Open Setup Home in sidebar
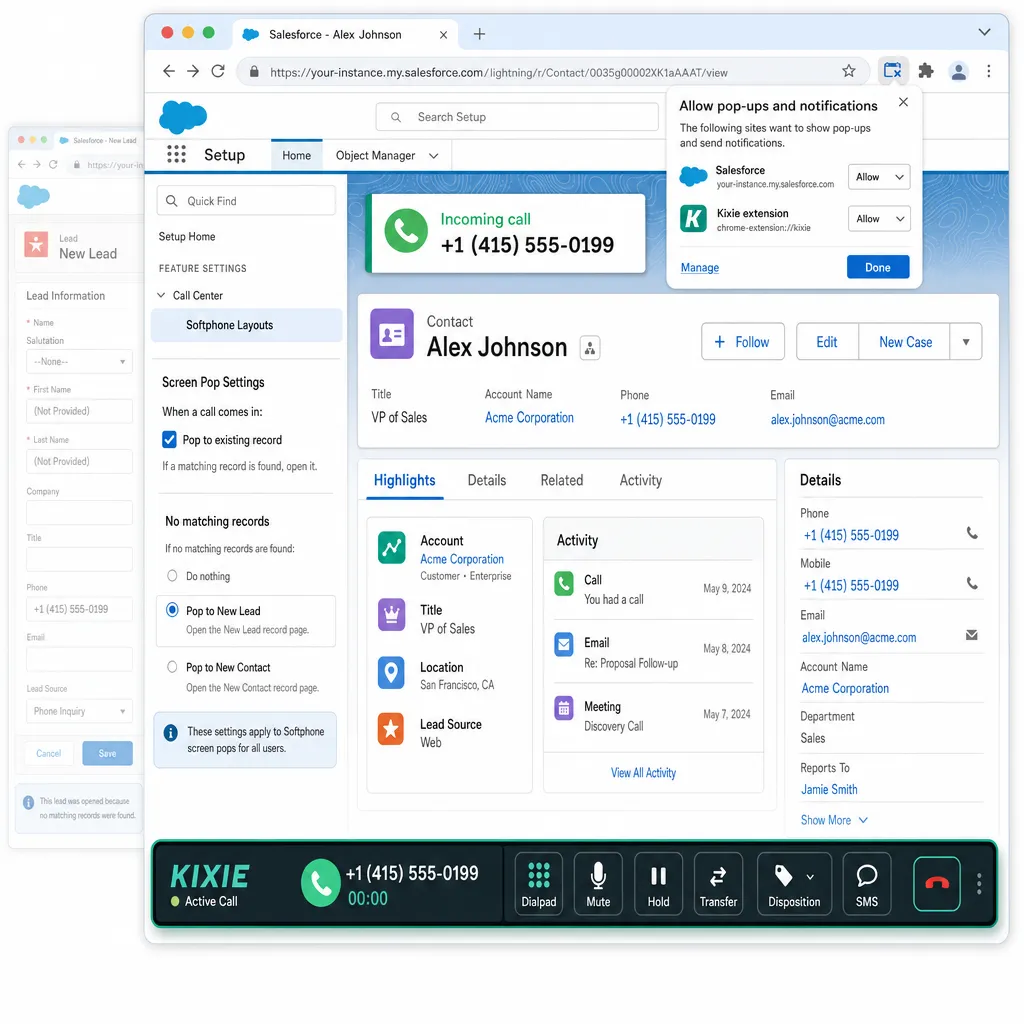 pos(187,236)
